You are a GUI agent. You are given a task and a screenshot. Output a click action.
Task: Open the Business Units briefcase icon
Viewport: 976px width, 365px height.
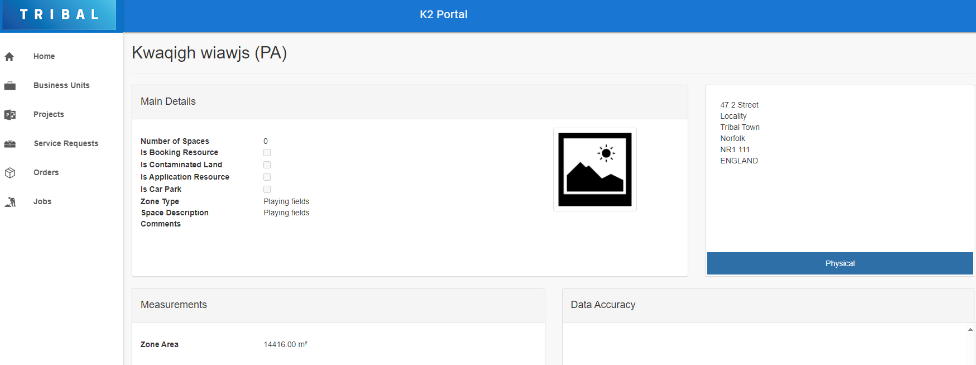pyautogui.click(x=9, y=86)
